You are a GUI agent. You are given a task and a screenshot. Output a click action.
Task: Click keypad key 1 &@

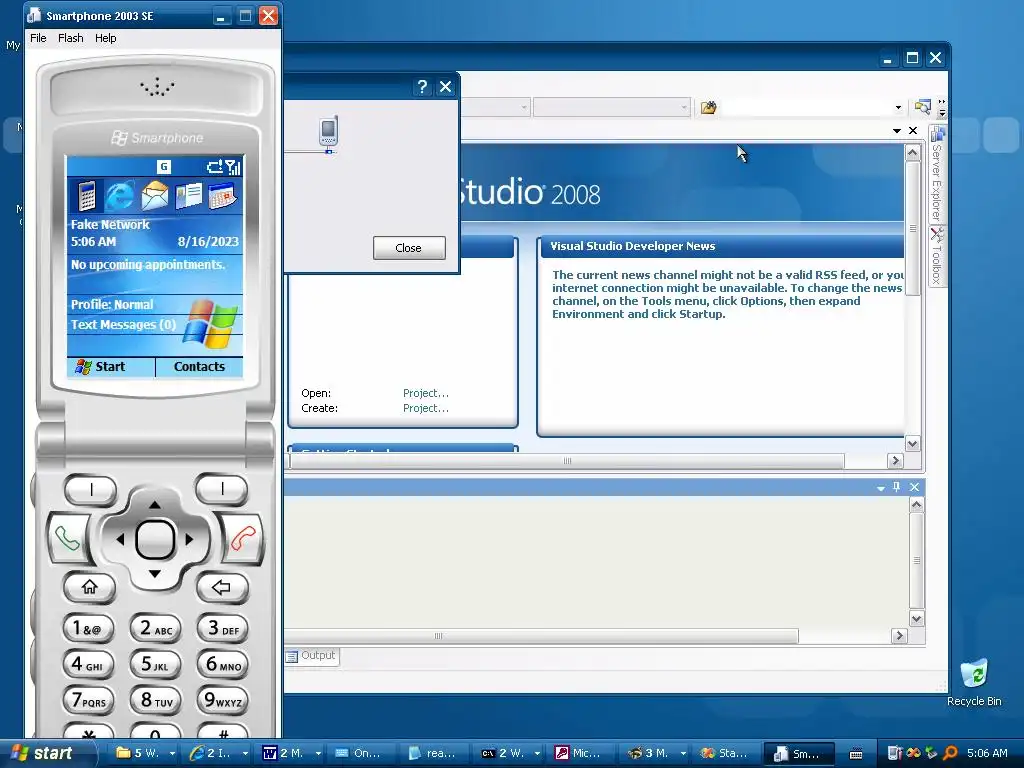[88, 629]
